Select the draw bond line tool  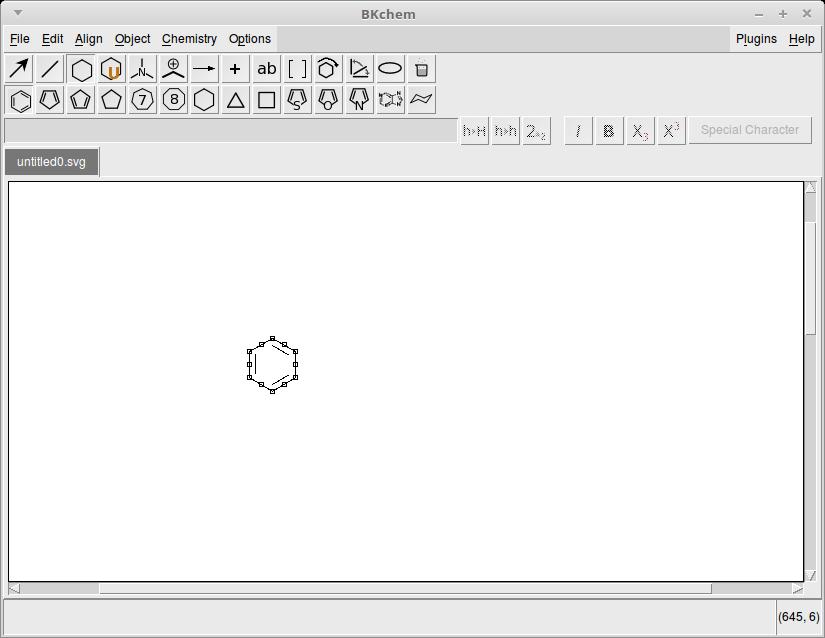[x=50, y=69]
